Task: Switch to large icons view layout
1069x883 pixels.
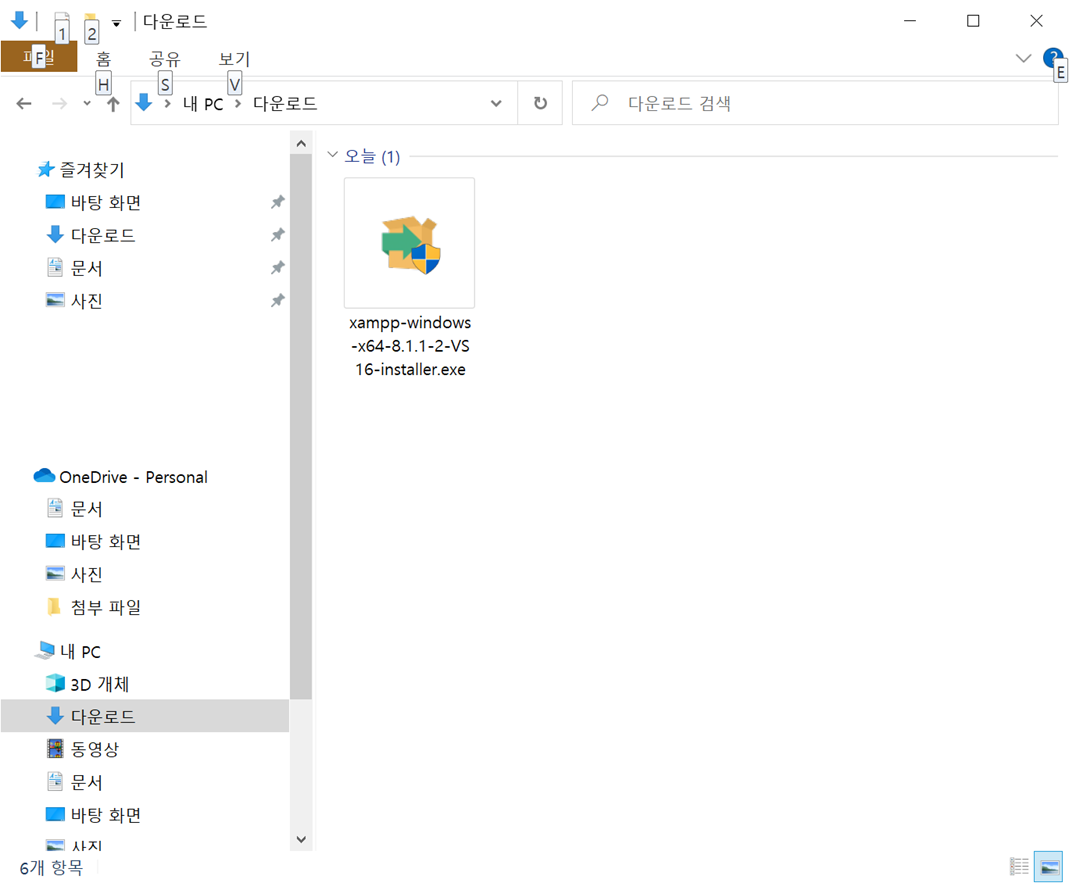Action: point(1049,867)
